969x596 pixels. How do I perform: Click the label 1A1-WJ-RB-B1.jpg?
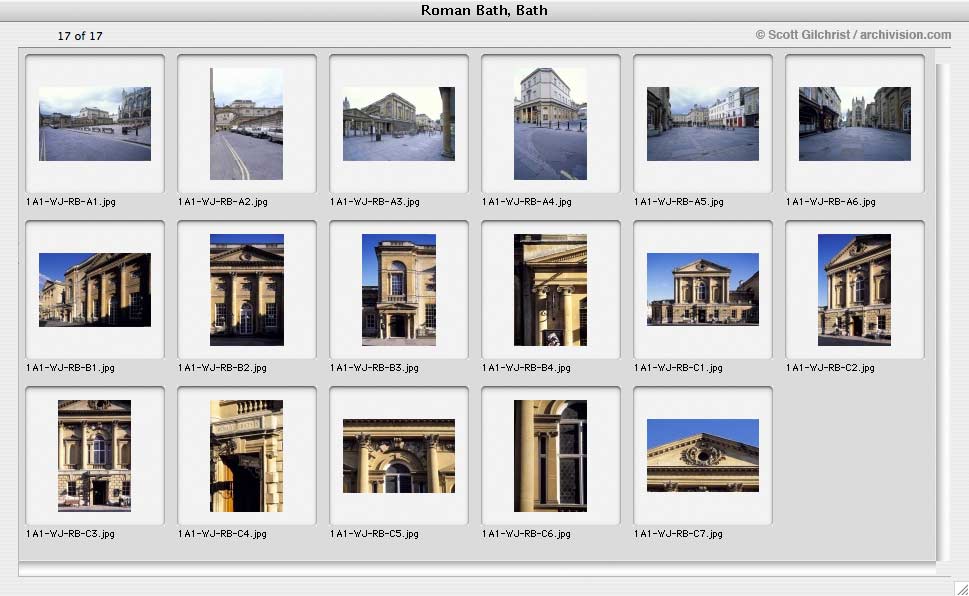tap(70, 367)
